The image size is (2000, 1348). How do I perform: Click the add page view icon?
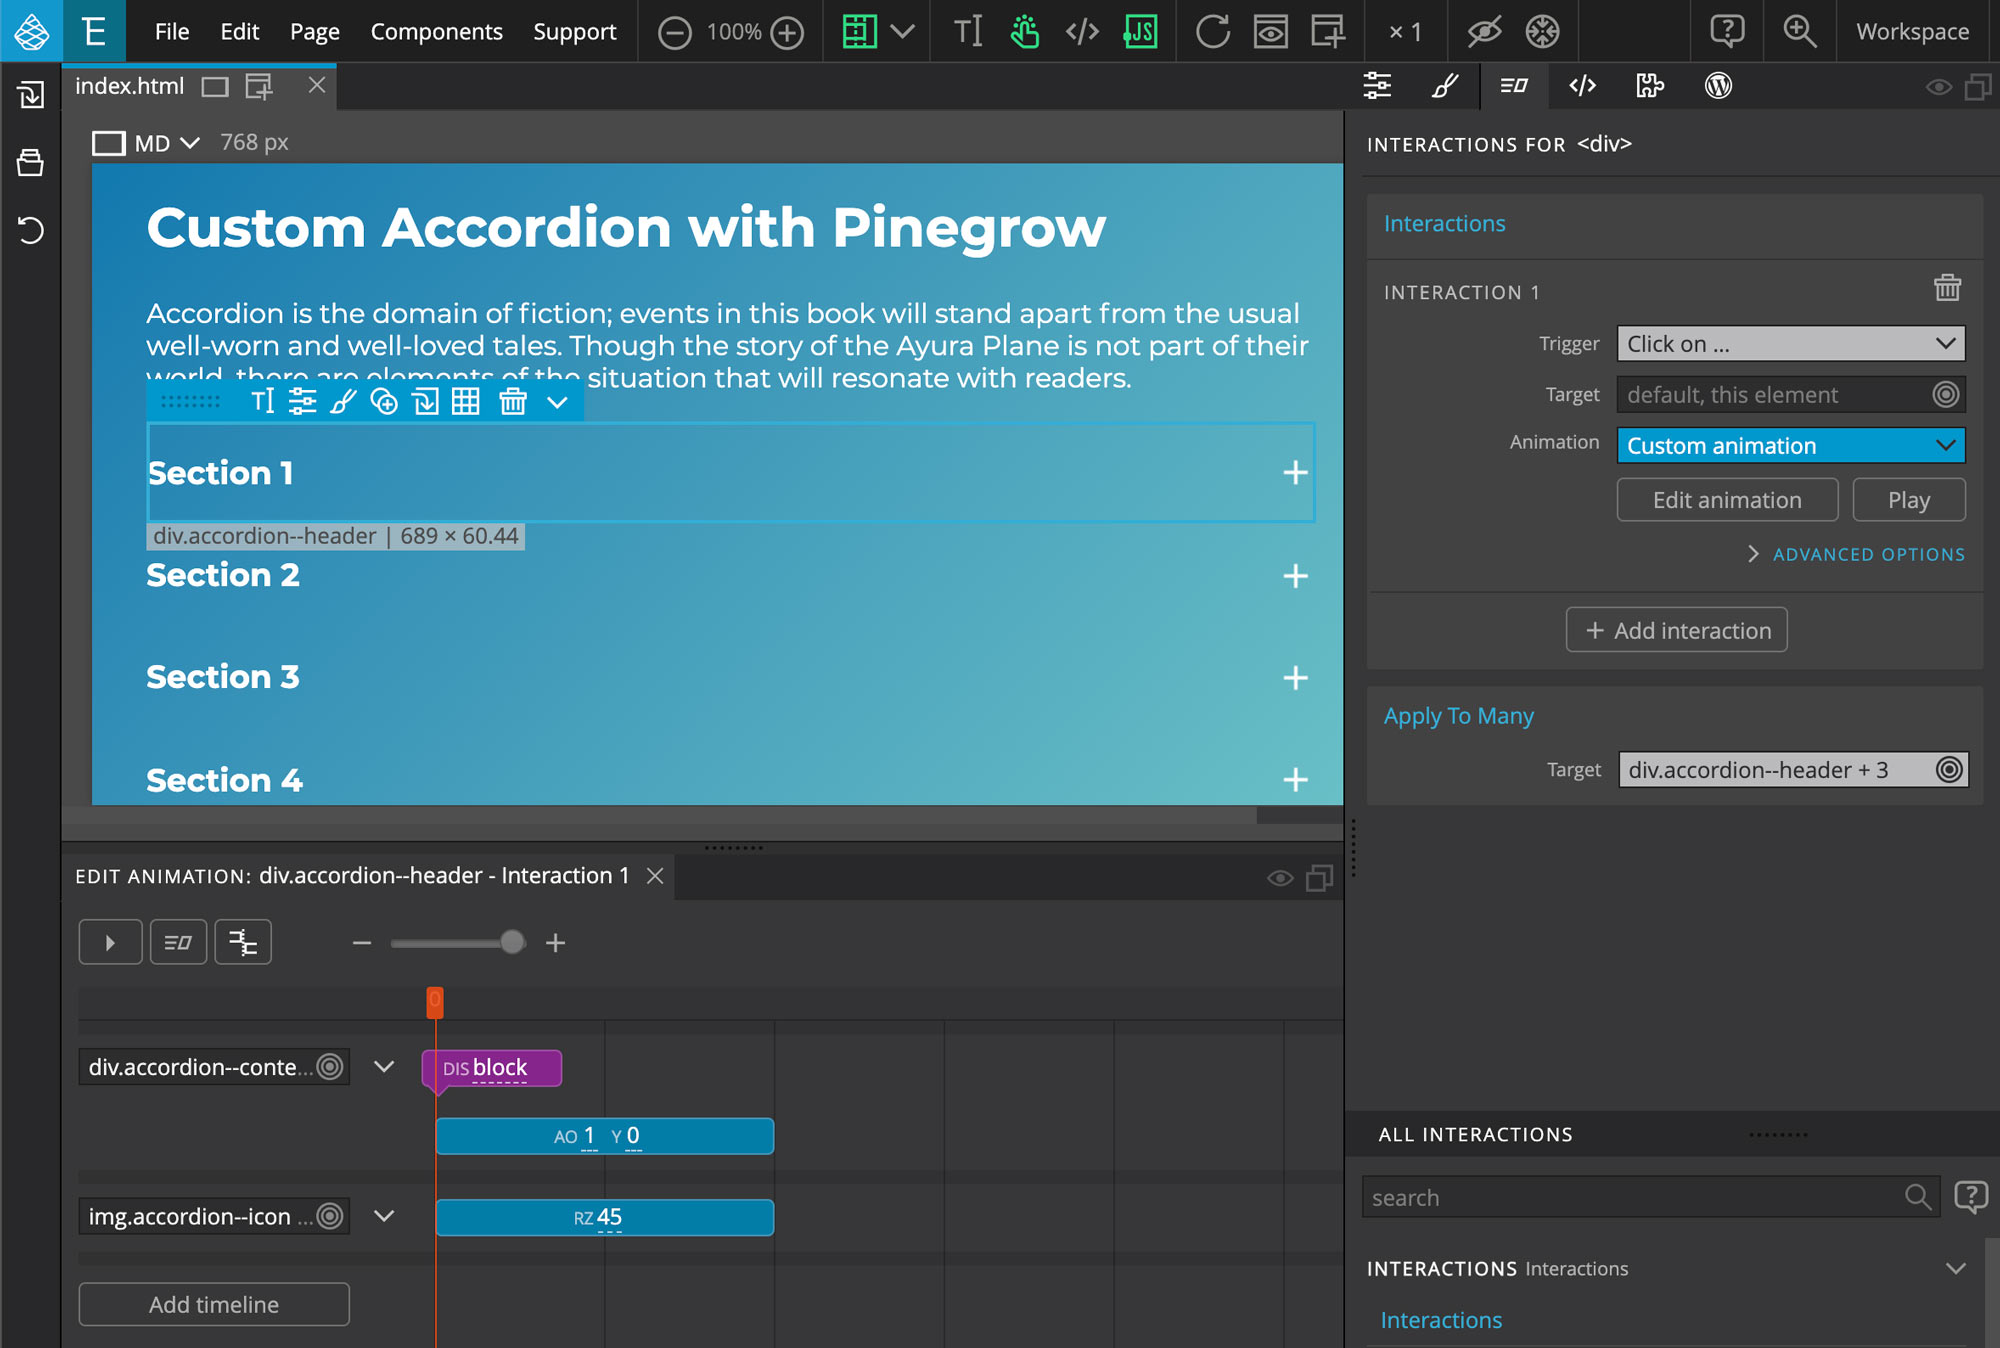pyautogui.click(x=1328, y=32)
